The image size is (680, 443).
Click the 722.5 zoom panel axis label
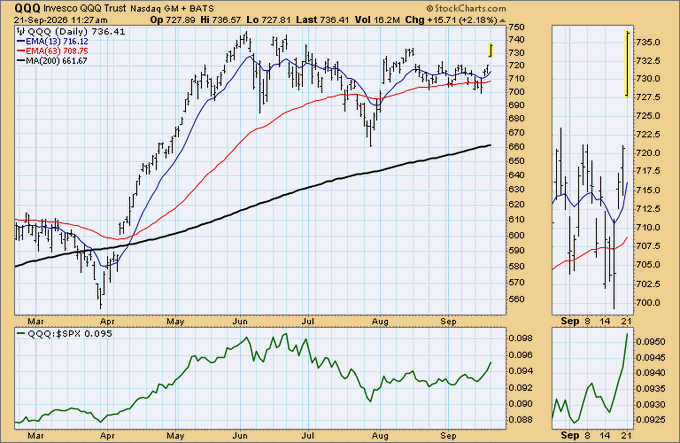[x=648, y=134]
